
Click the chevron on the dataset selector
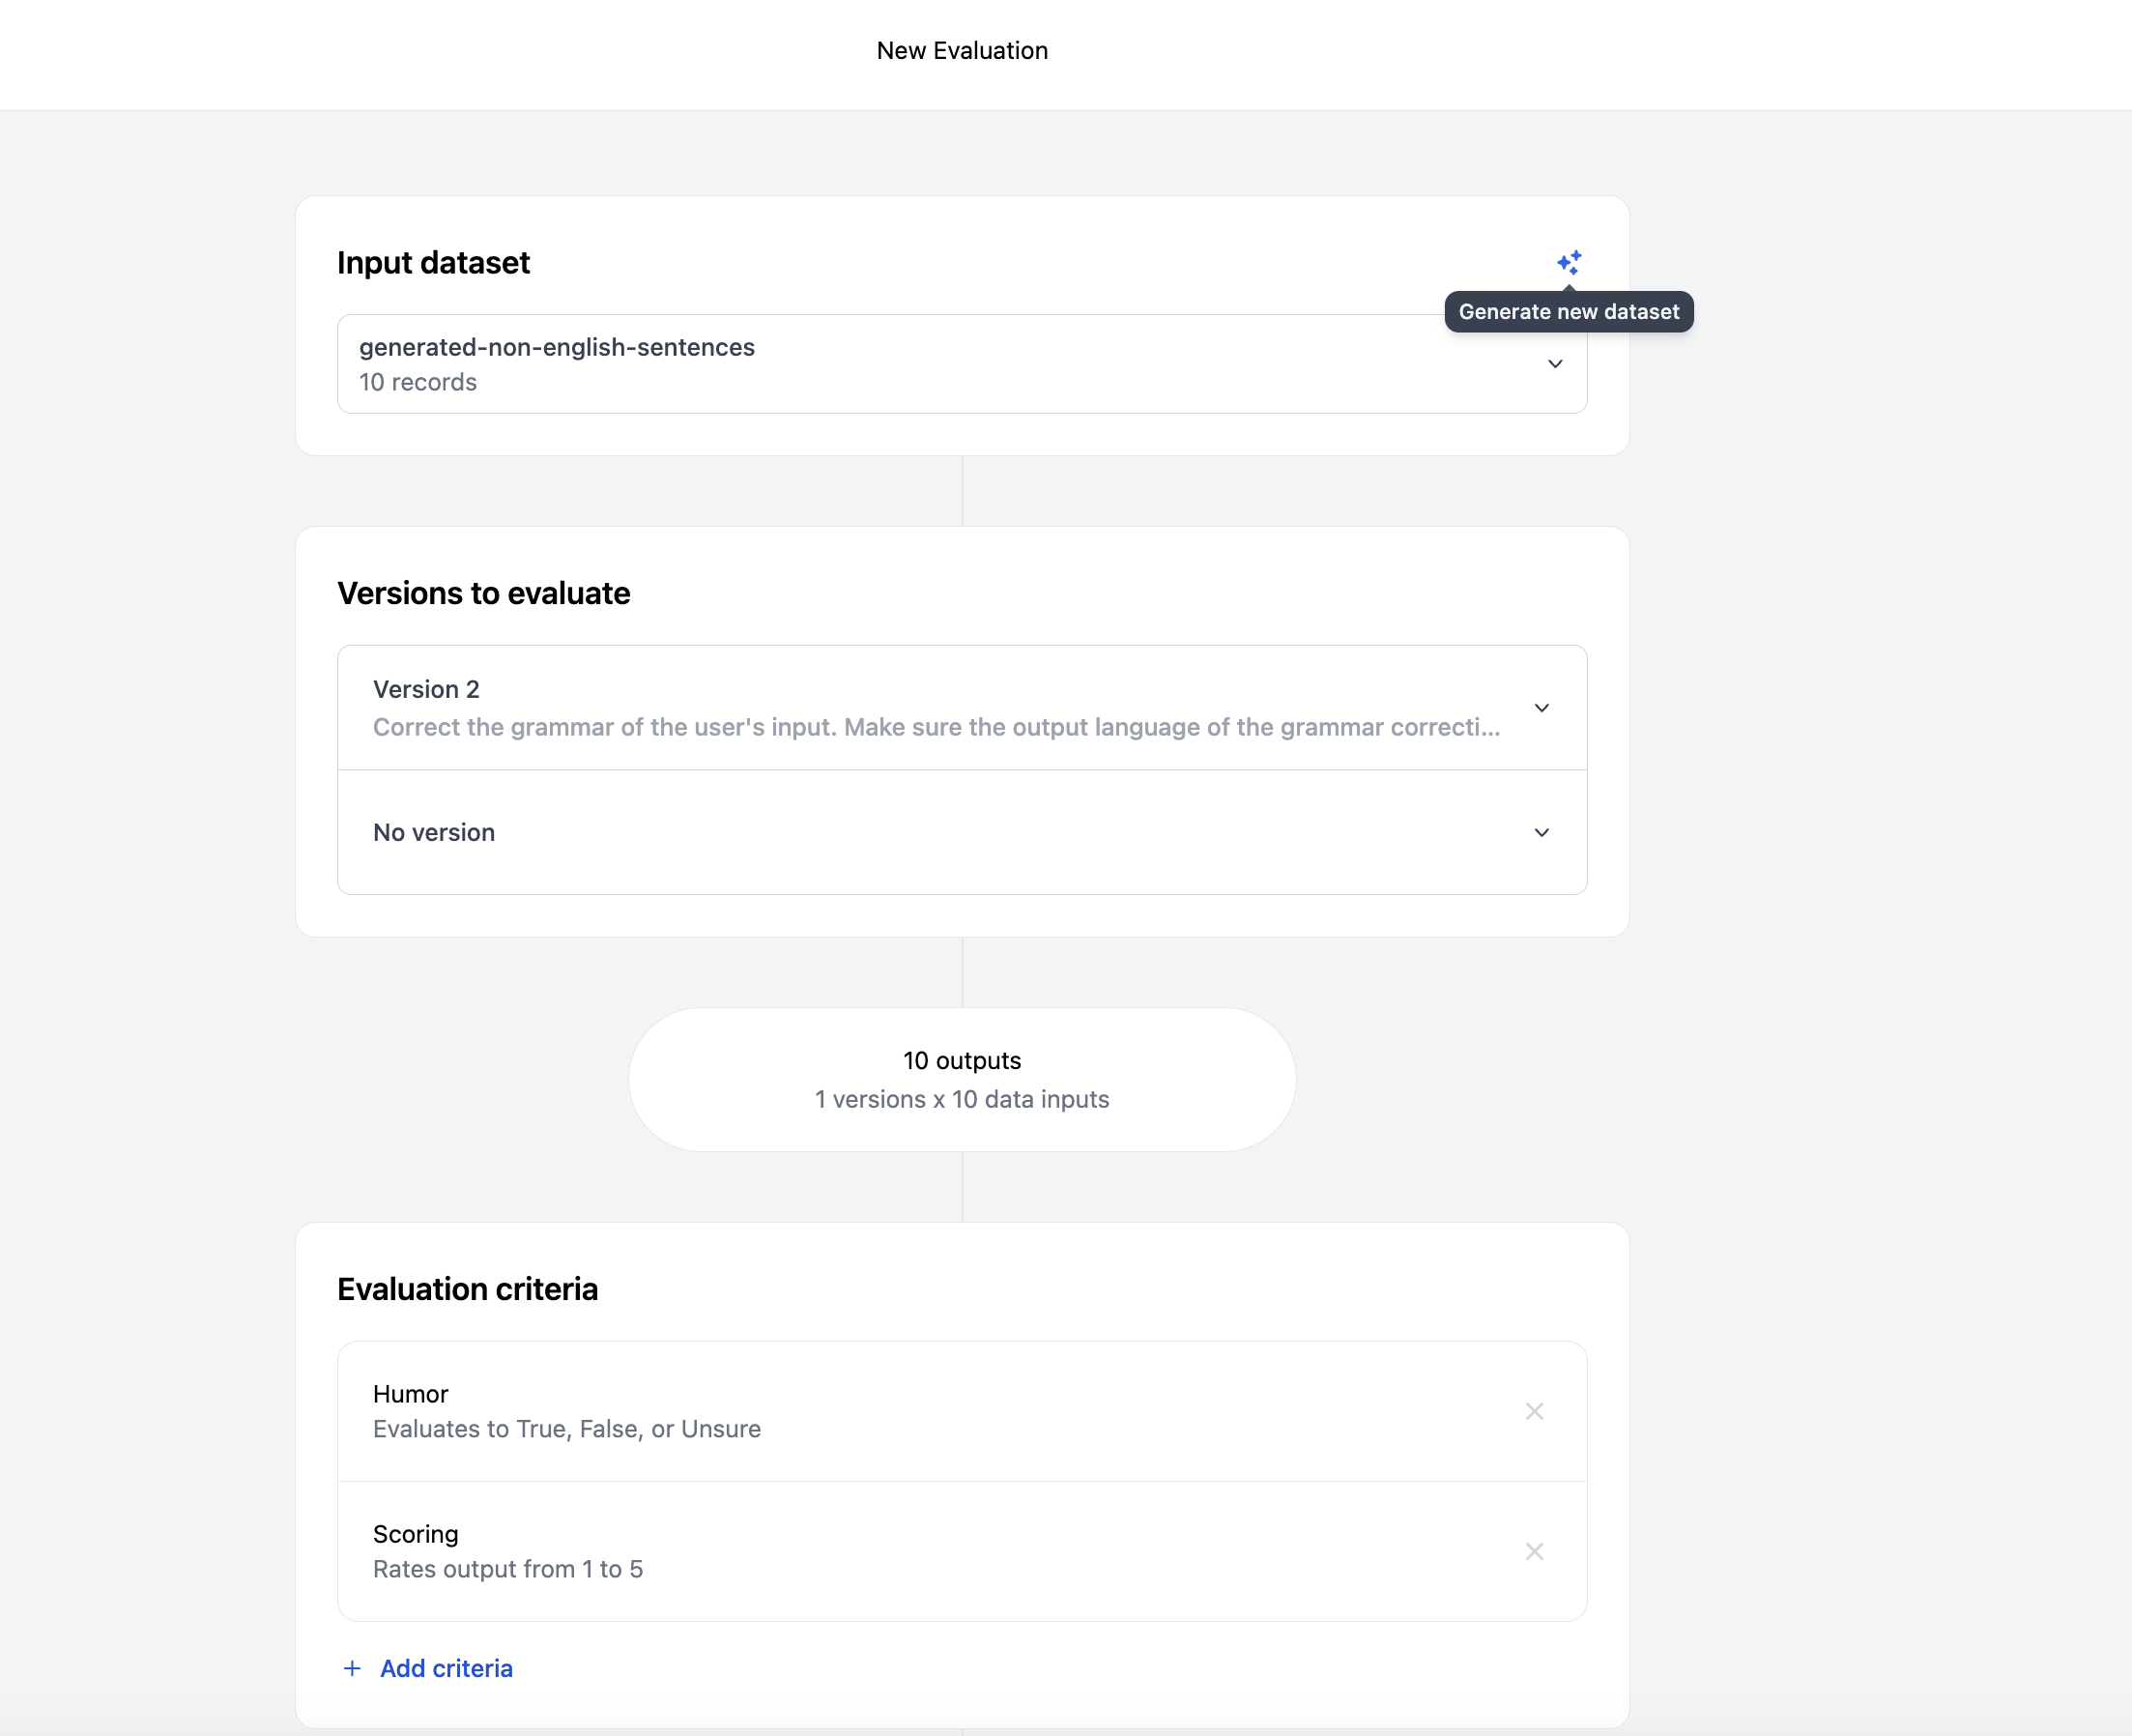[x=1555, y=364]
